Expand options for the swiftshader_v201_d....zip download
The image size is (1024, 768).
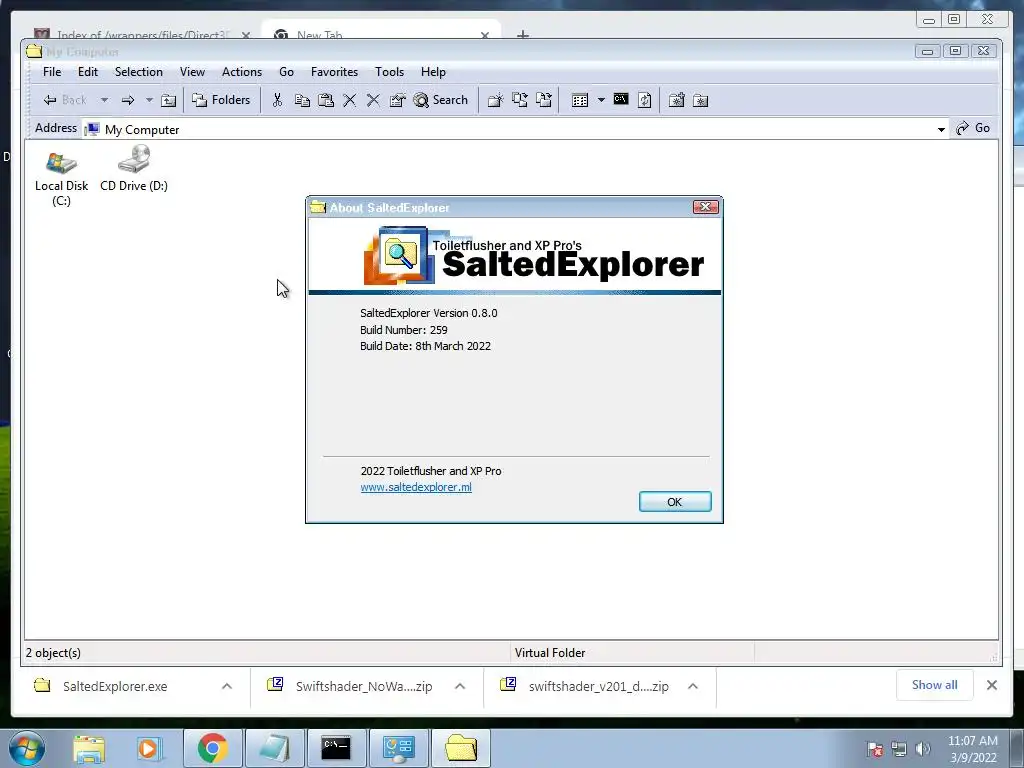693,686
